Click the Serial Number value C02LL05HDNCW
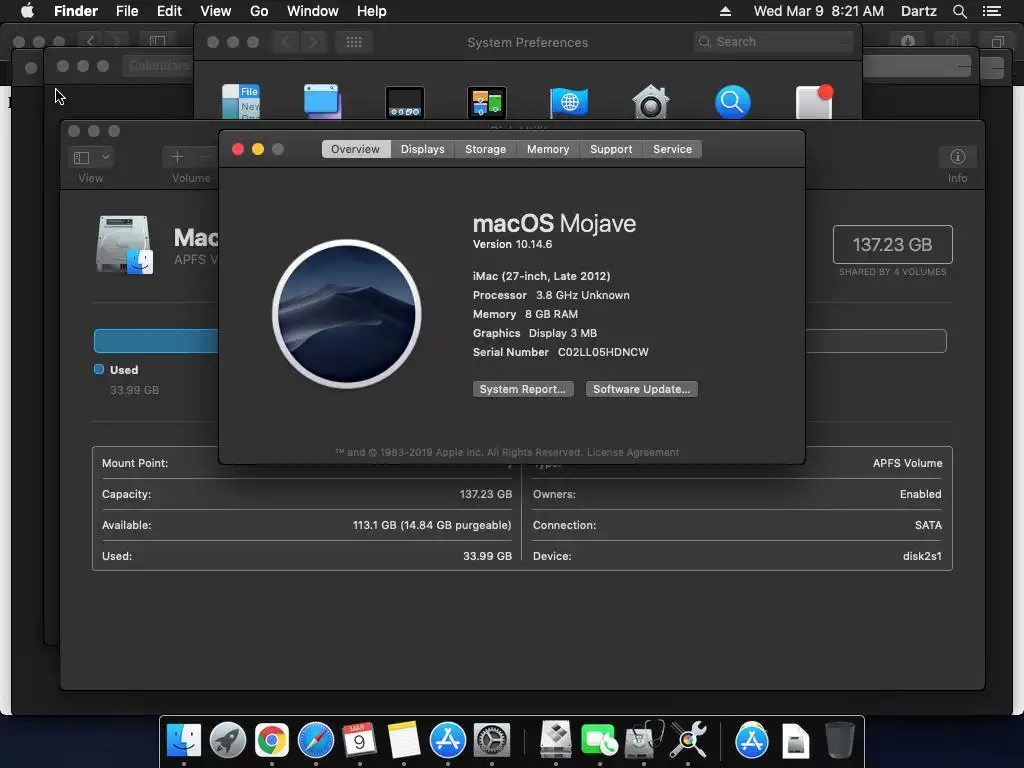 pyautogui.click(x=603, y=352)
